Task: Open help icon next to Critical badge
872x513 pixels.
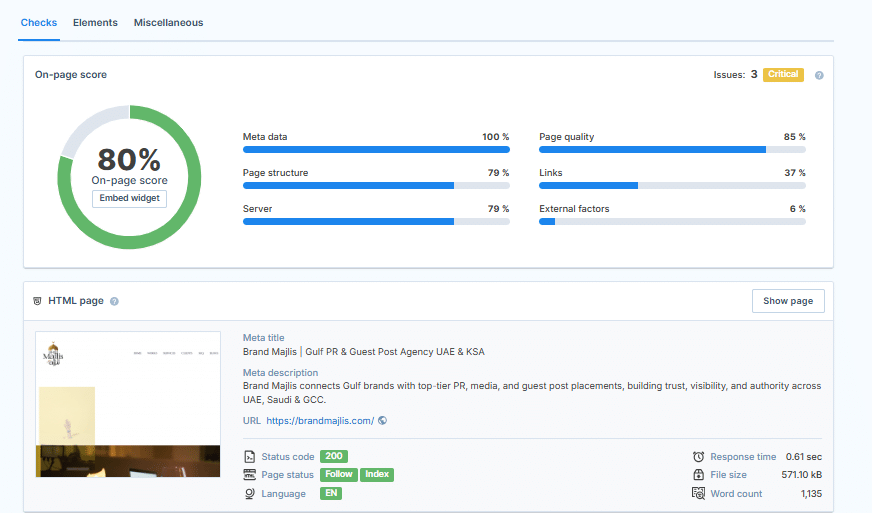Action: 819,75
